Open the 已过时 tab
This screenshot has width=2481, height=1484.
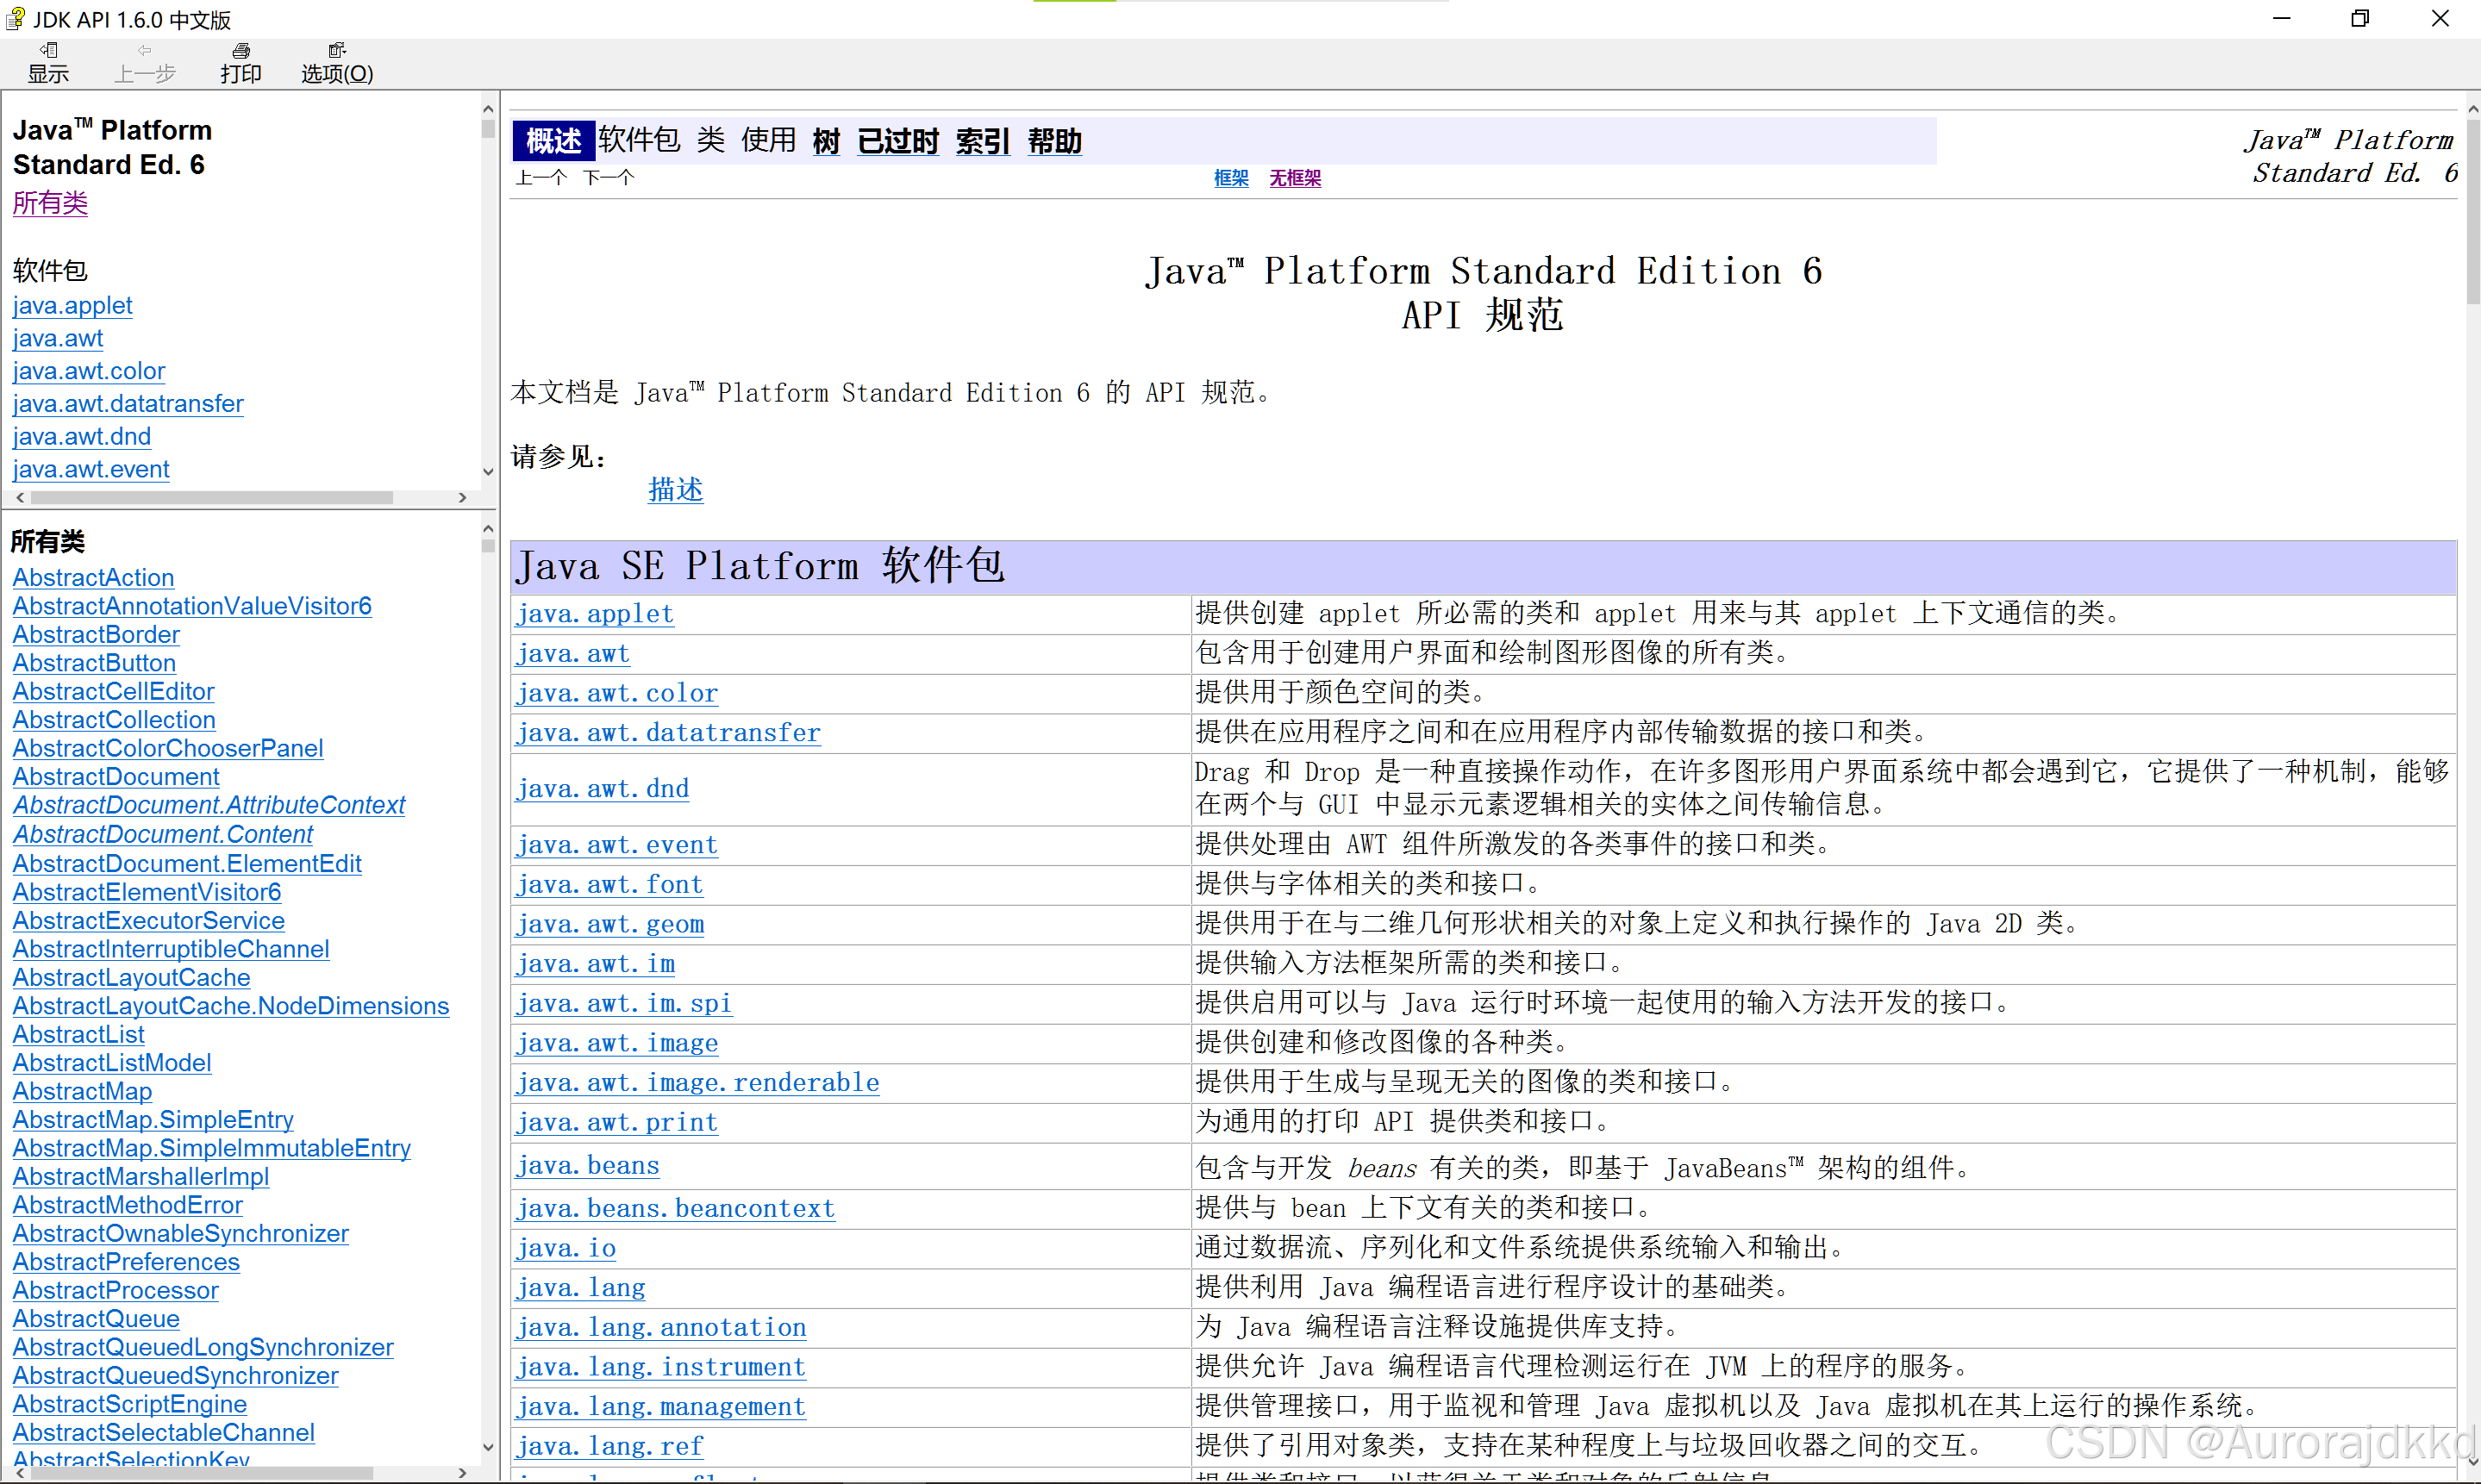(x=897, y=141)
